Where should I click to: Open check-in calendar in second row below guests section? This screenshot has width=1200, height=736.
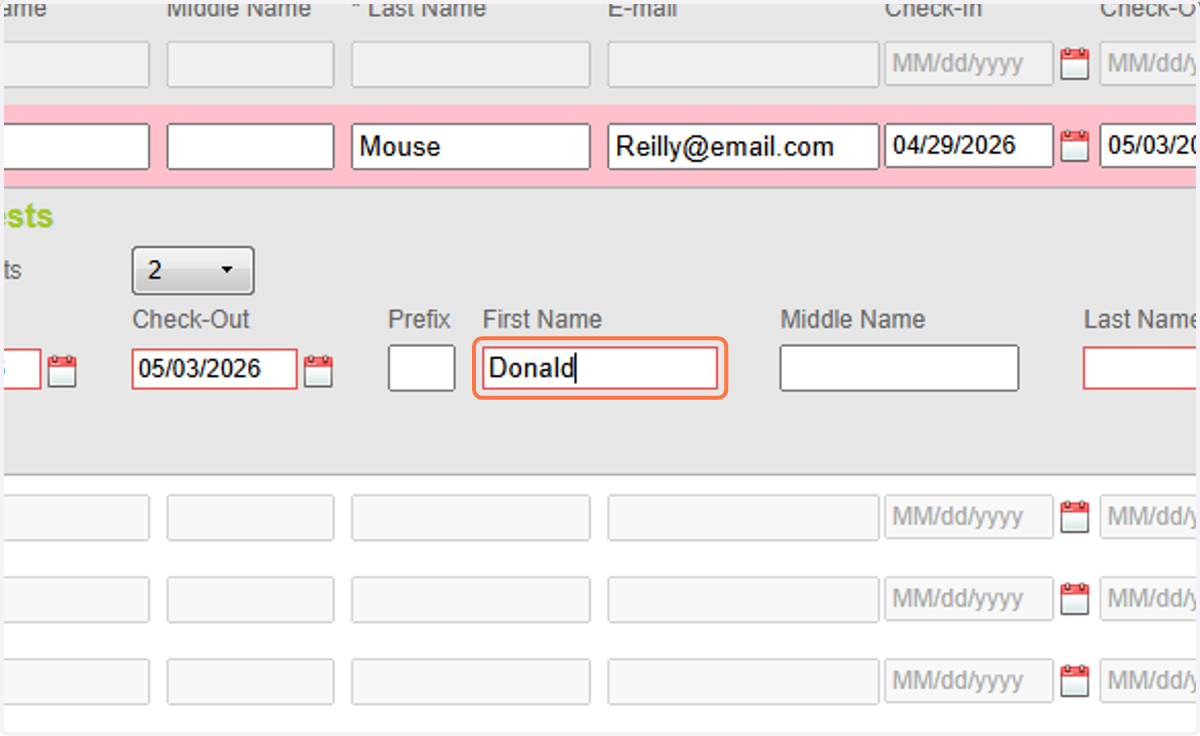(1074, 599)
